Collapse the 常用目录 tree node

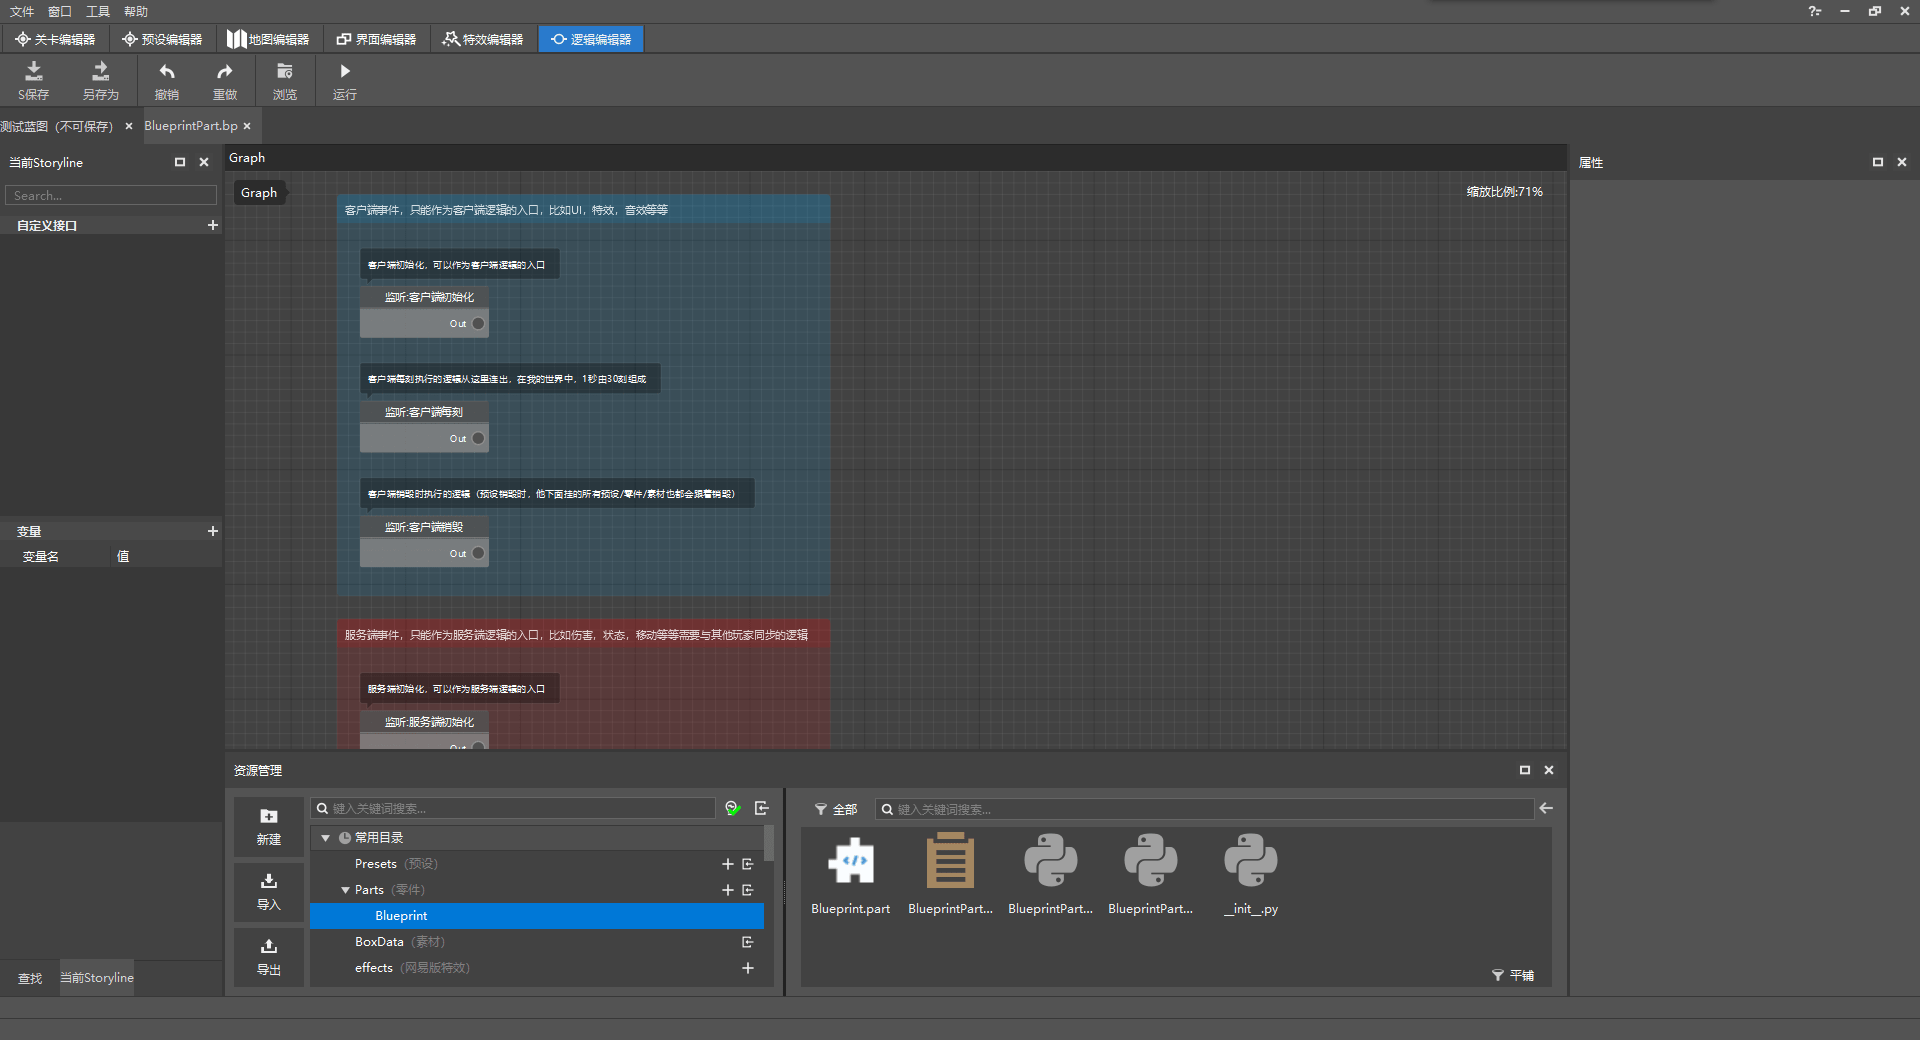pos(325,838)
